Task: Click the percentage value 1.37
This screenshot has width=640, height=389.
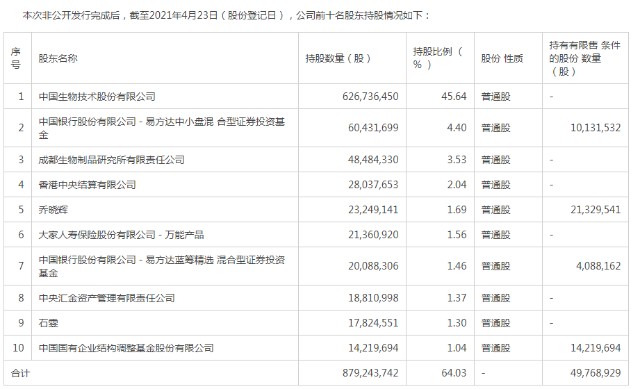Action: (x=457, y=298)
